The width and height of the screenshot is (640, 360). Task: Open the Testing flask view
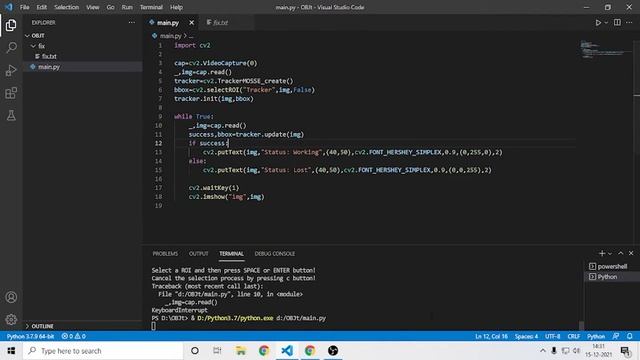click(x=11, y=116)
